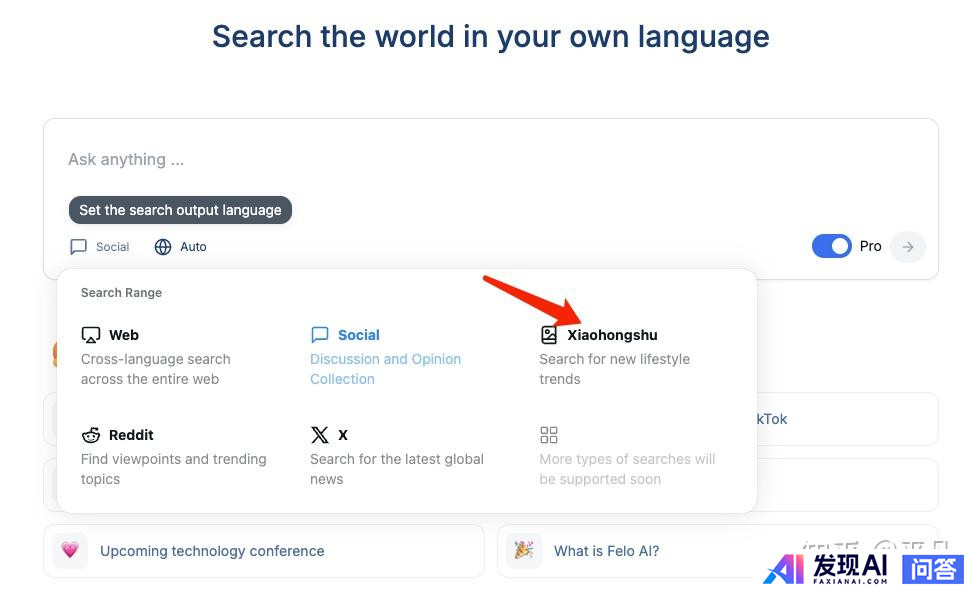Screen dimensions: 979x594
Task: Submit search with the arrow button
Action: tap(908, 247)
